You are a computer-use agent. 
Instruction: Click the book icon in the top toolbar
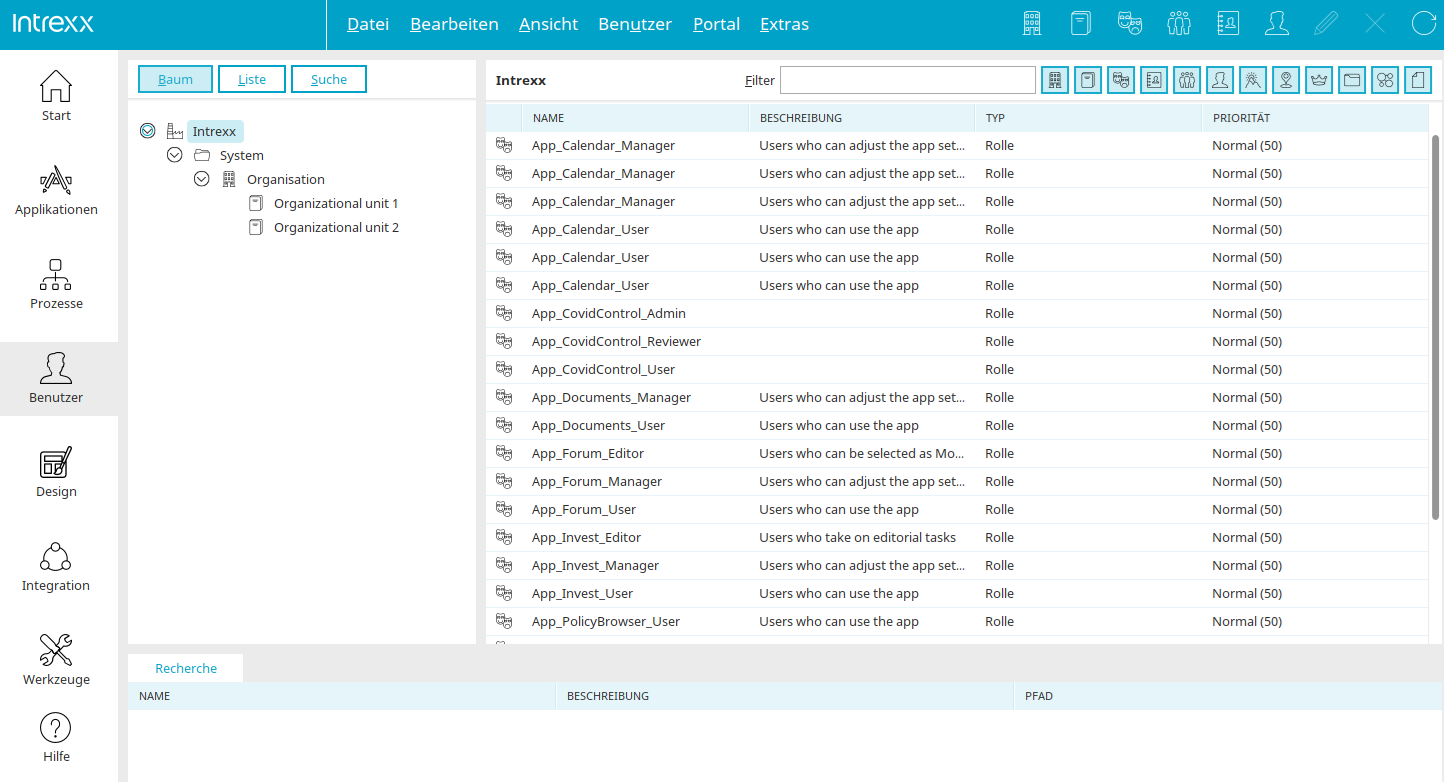(1081, 24)
